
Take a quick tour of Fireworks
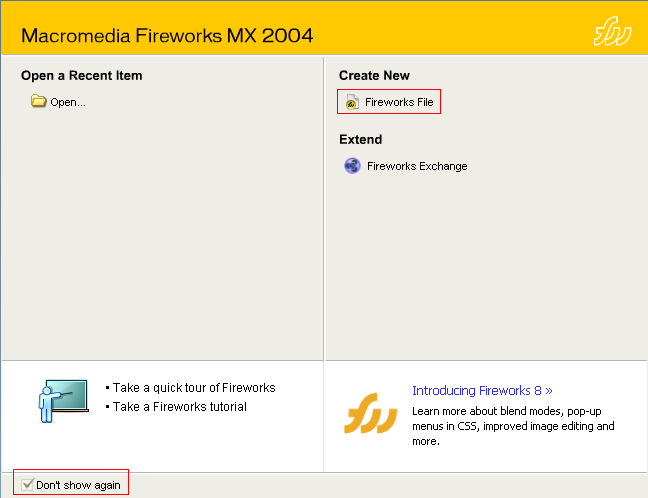(x=194, y=388)
